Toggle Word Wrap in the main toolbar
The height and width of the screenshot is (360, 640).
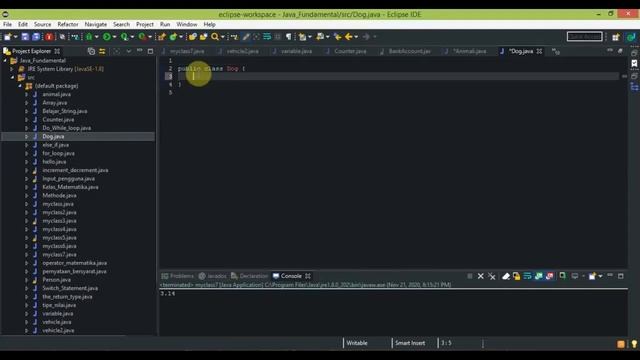point(267,37)
